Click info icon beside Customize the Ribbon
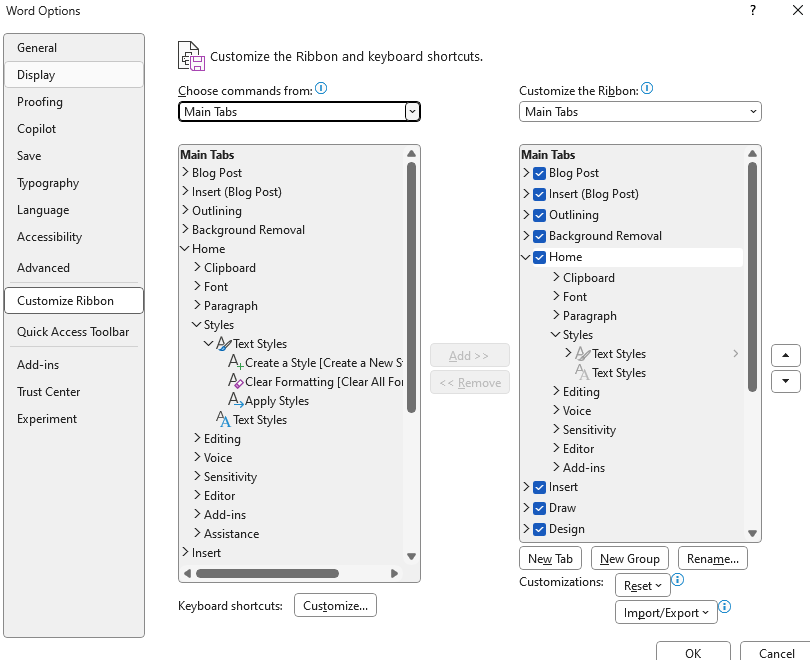Image resolution: width=810 pixels, height=660 pixels. click(x=647, y=88)
